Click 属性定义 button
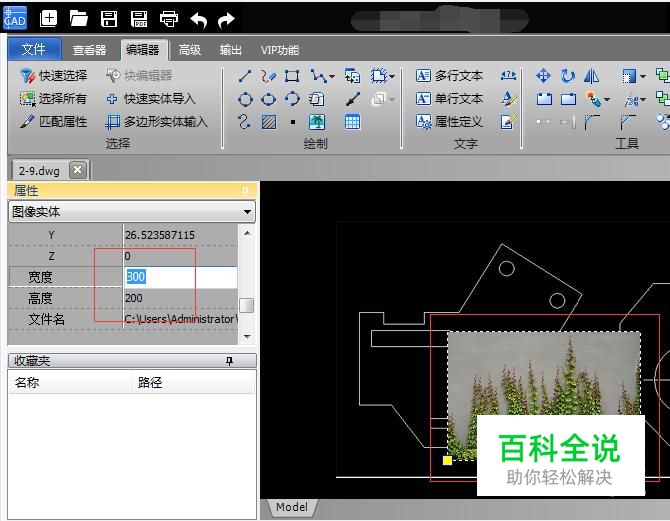Screen dimensions: 670x521 pos(450,122)
